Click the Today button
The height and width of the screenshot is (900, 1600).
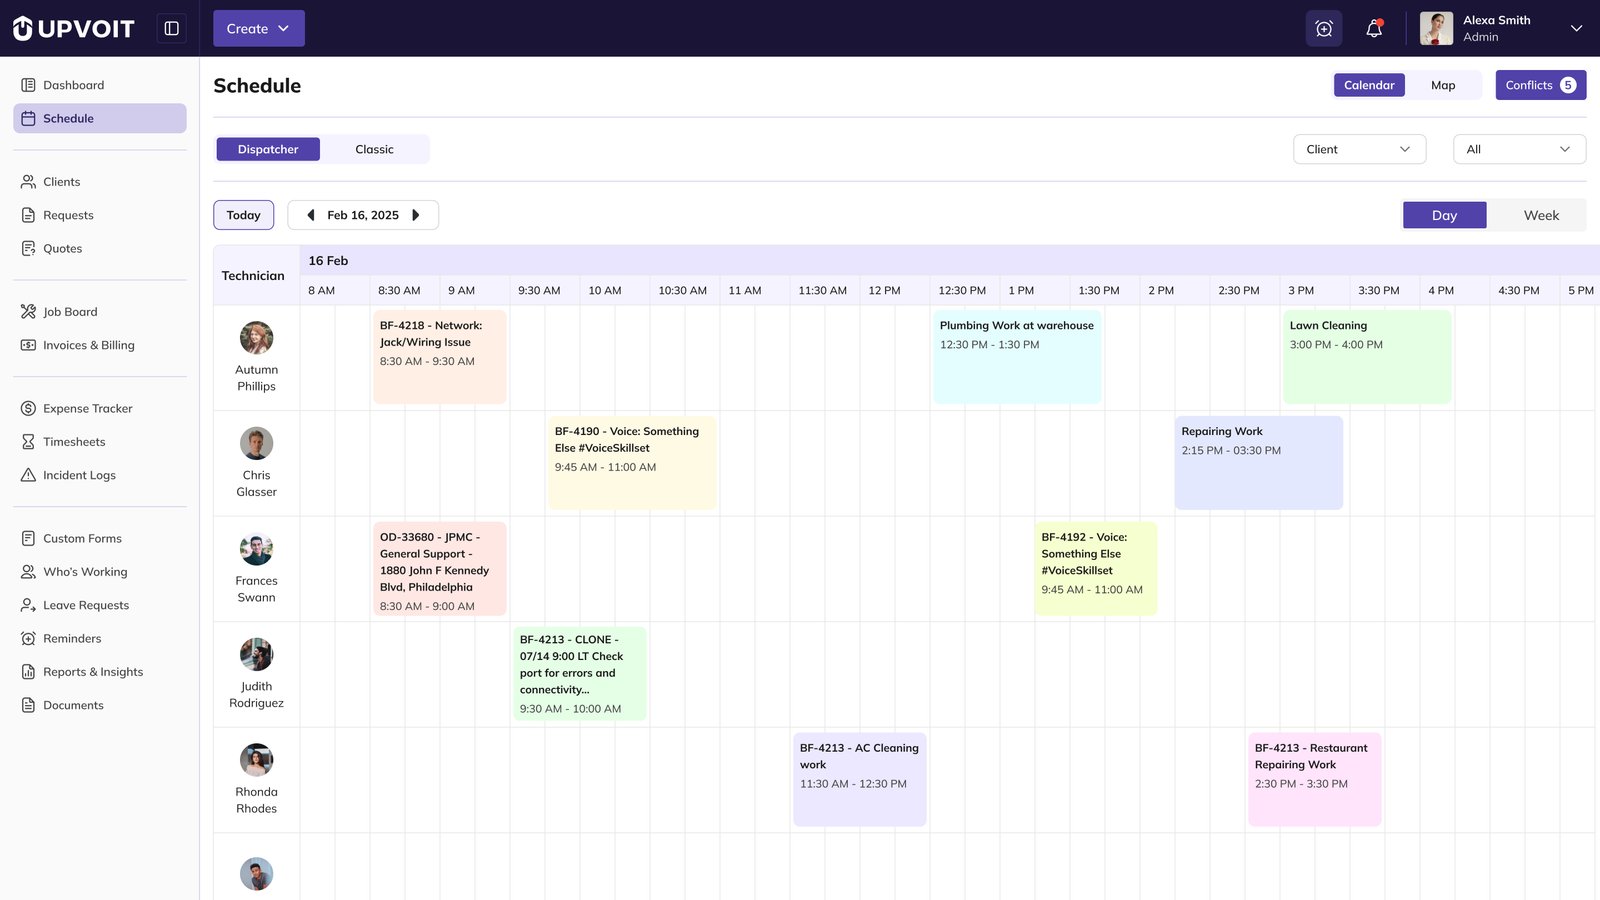pos(243,215)
